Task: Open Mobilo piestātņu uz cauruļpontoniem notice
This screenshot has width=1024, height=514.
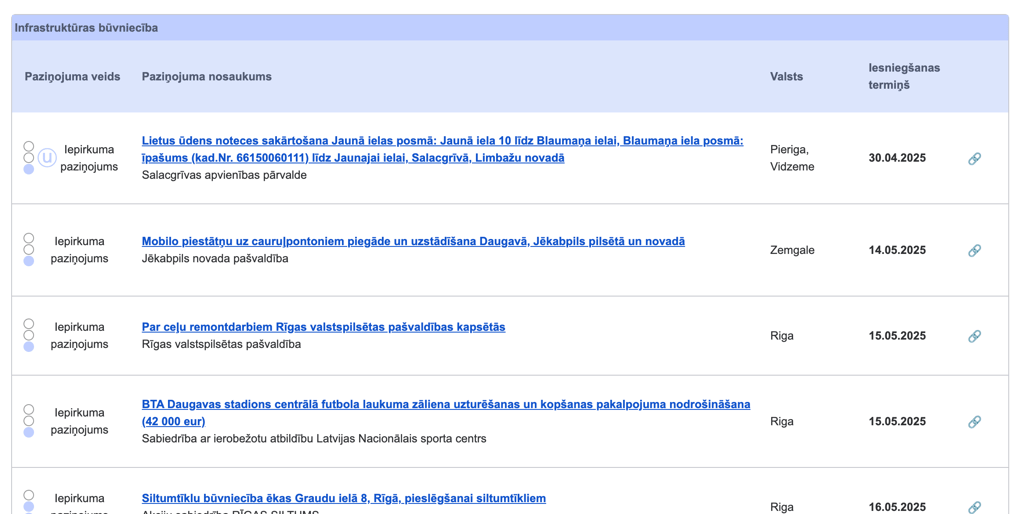Action: pyautogui.click(x=413, y=242)
